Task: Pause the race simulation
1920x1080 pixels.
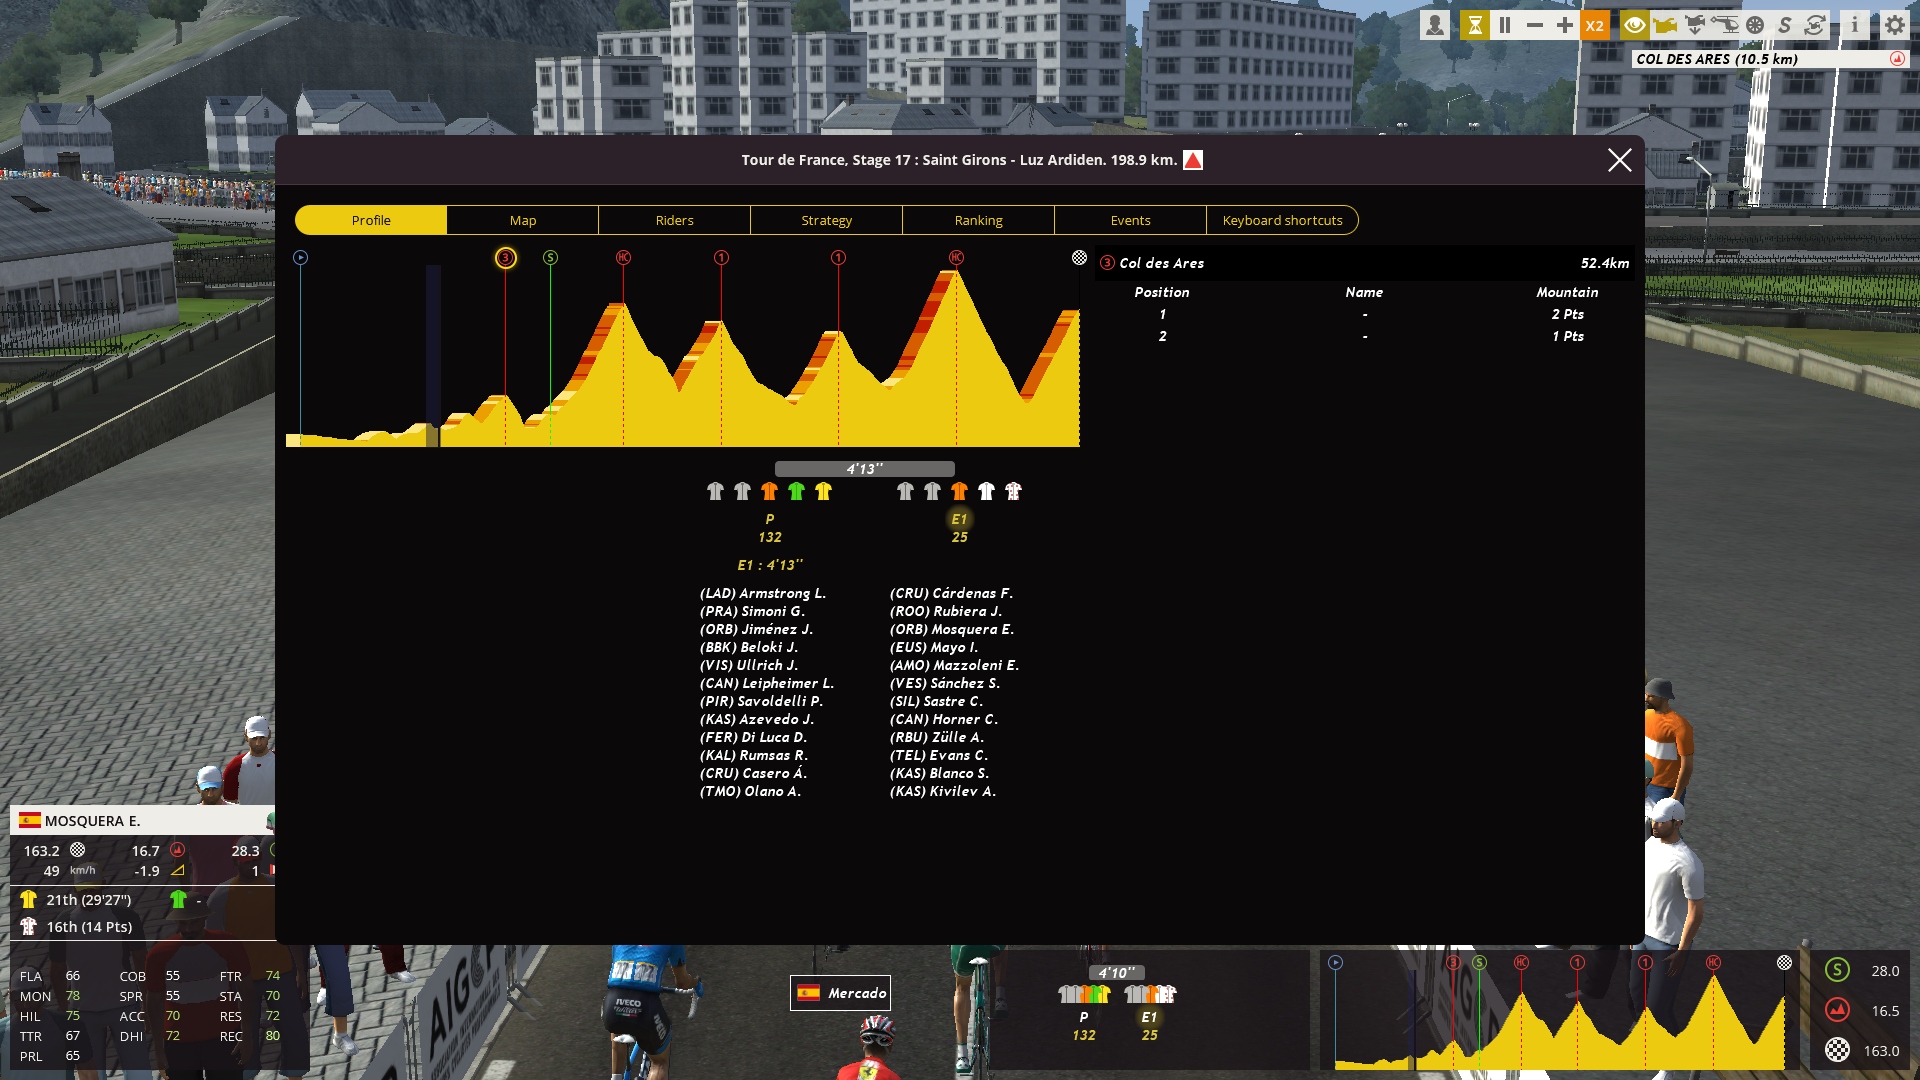Action: (1505, 26)
